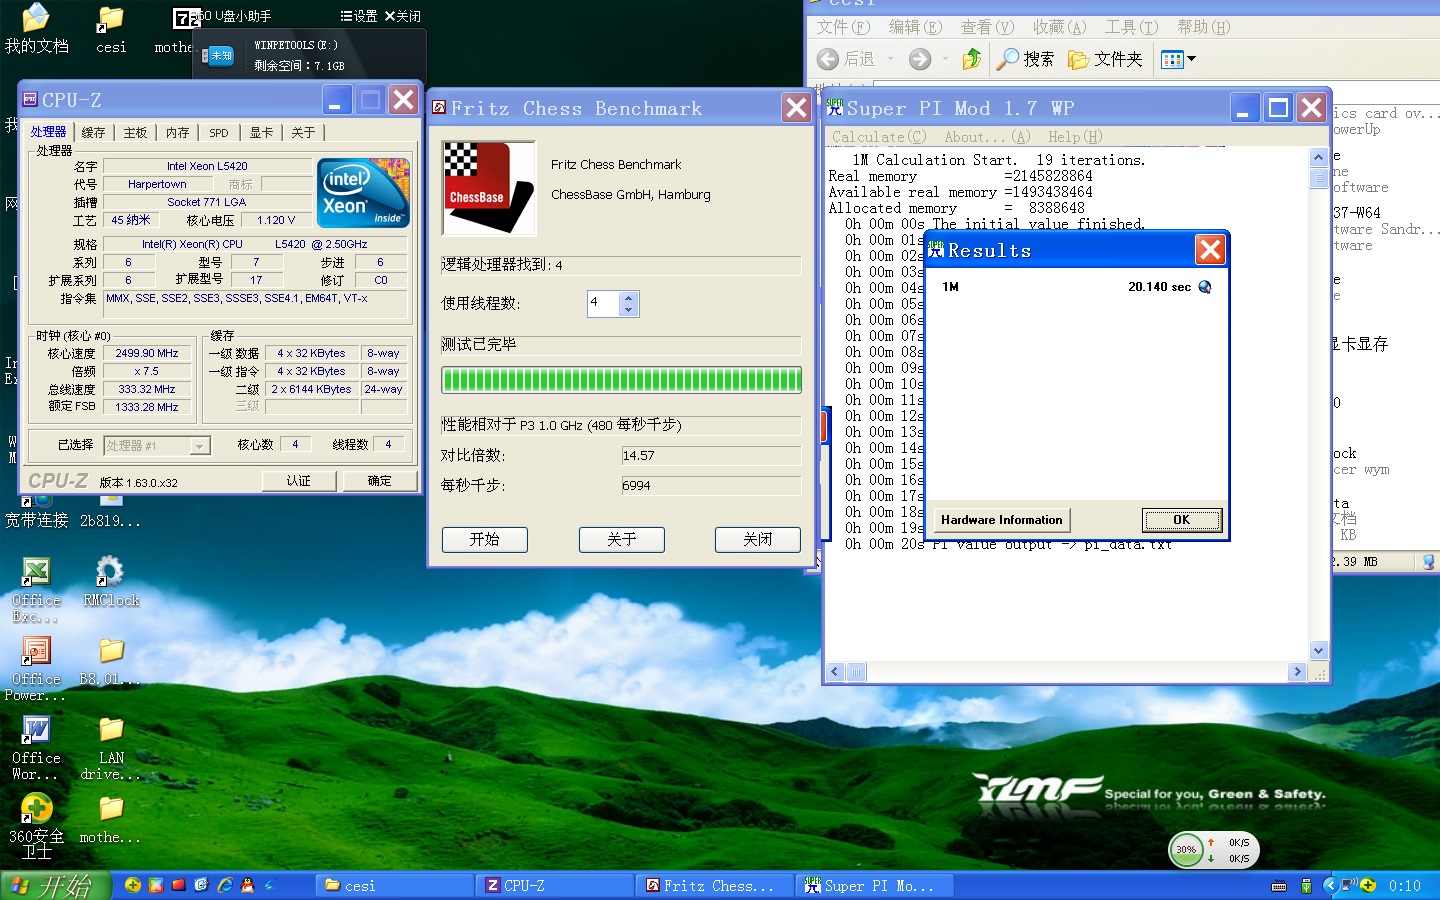This screenshot has width=1440, height=900.
Task: Toggle the 文件夹 folders pane in Explorer
Action: (x=1105, y=59)
